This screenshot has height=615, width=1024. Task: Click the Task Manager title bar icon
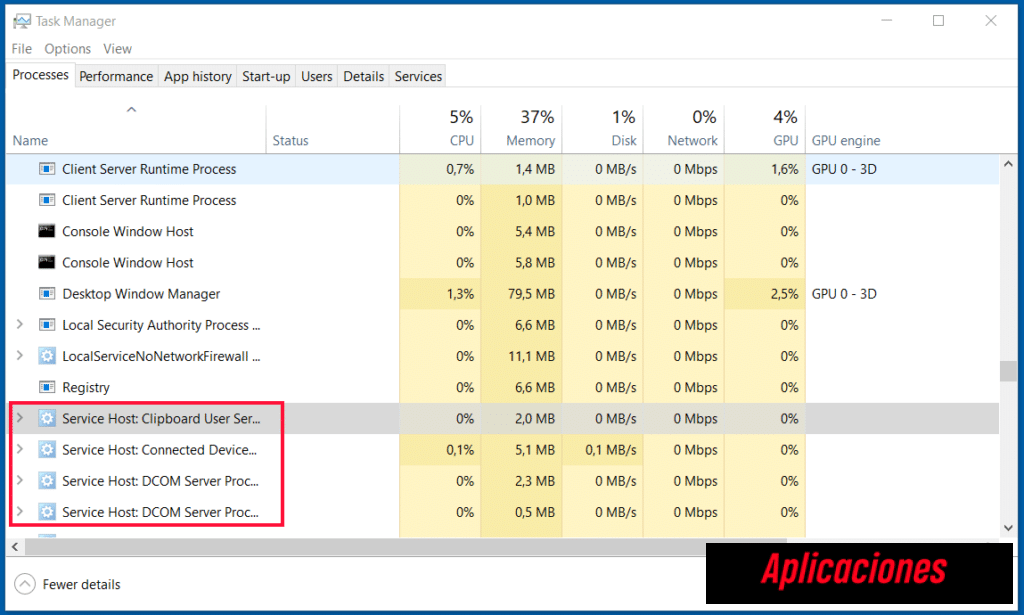coord(22,21)
